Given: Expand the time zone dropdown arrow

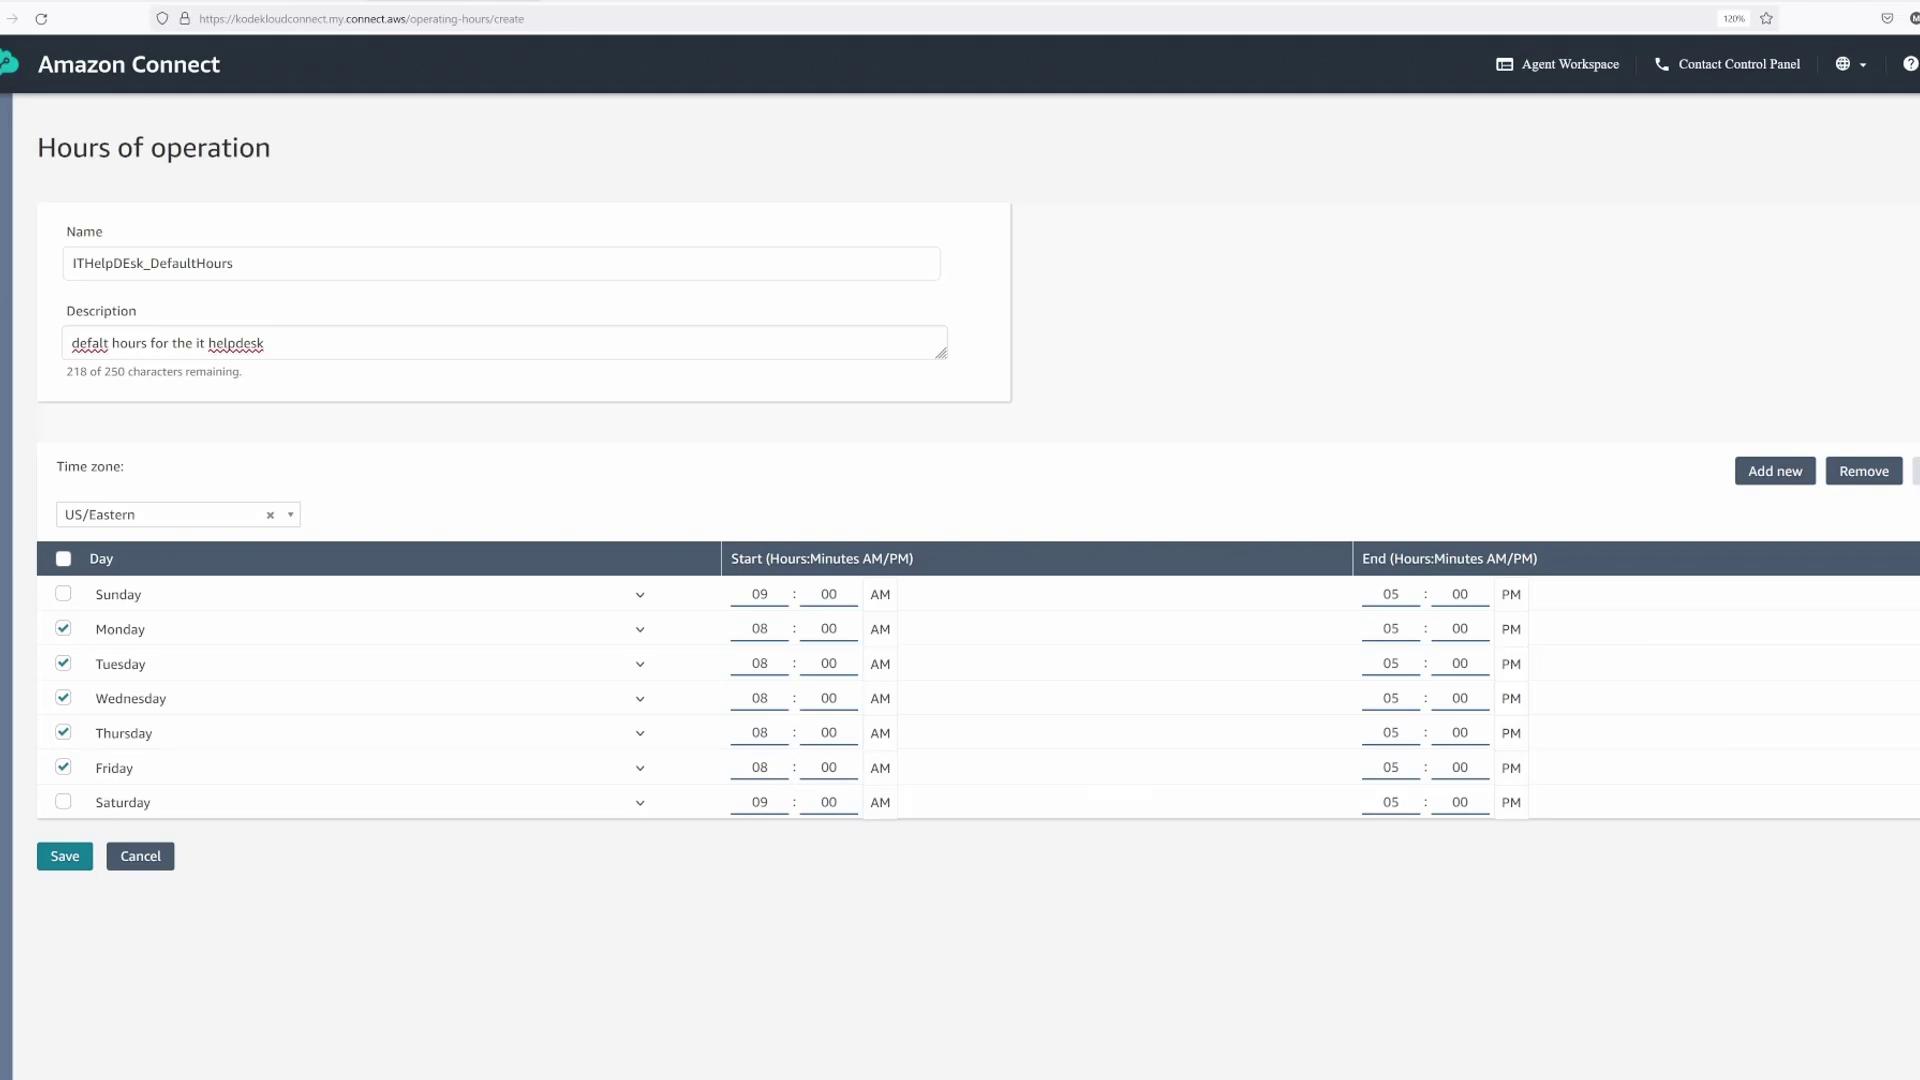Looking at the screenshot, I should click(291, 515).
